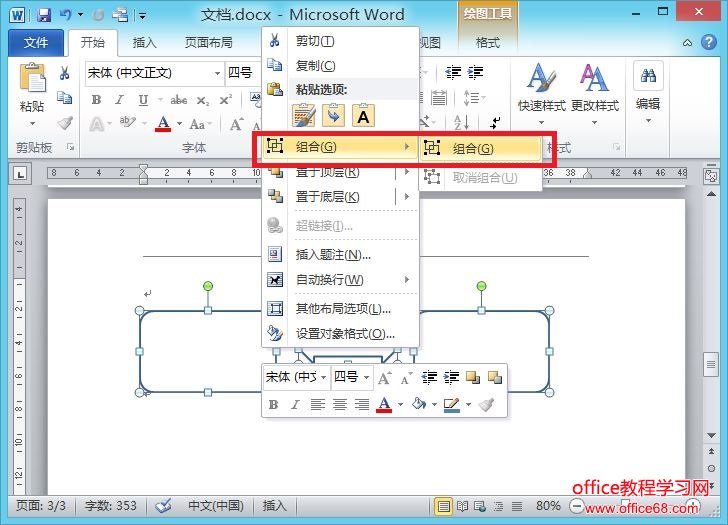The width and height of the screenshot is (728, 525).
Task: Choose Keep Text Only paste option
Action: coord(363,116)
